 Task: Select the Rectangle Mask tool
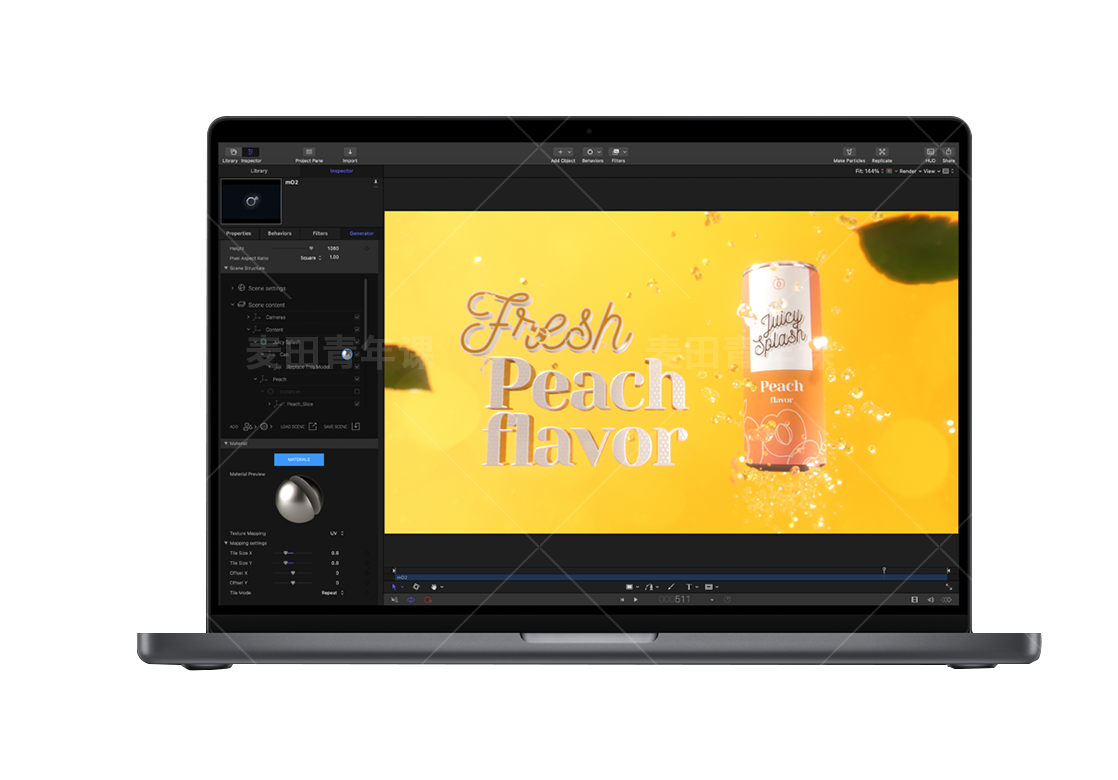(709, 587)
